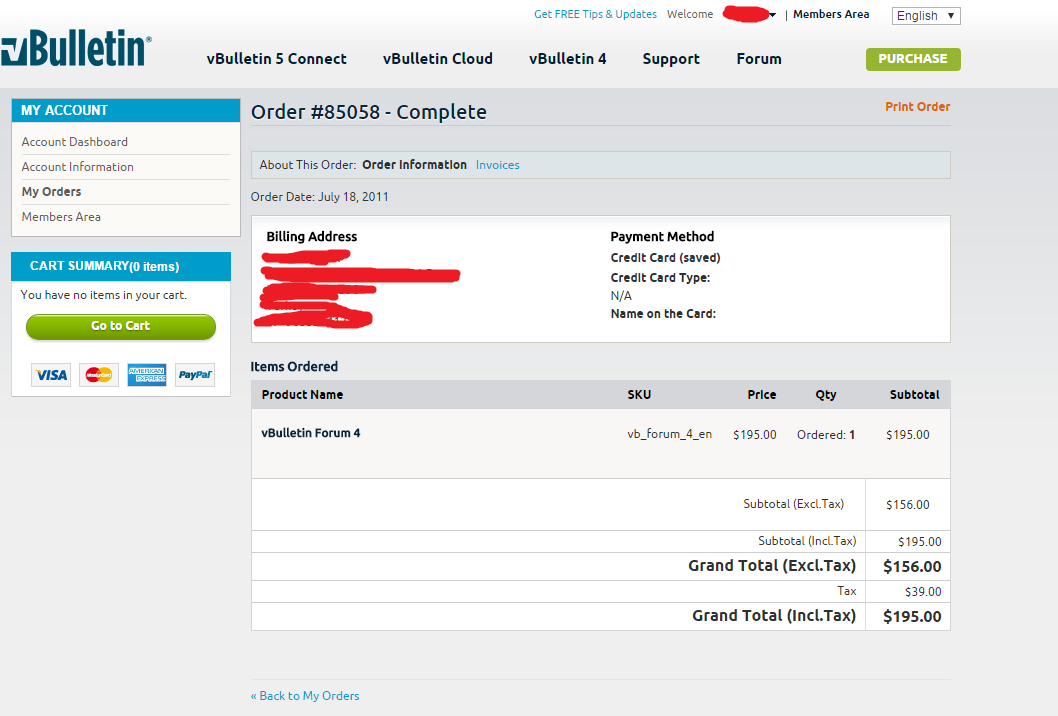The height and width of the screenshot is (716, 1058).
Task: Click the Payment Method heading
Action: click(x=662, y=237)
